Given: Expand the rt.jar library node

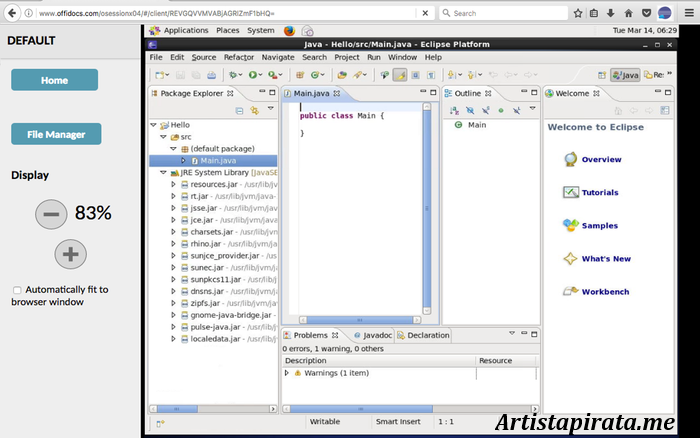Looking at the screenshot, I should pyautogui.click(x=173, y=196).
